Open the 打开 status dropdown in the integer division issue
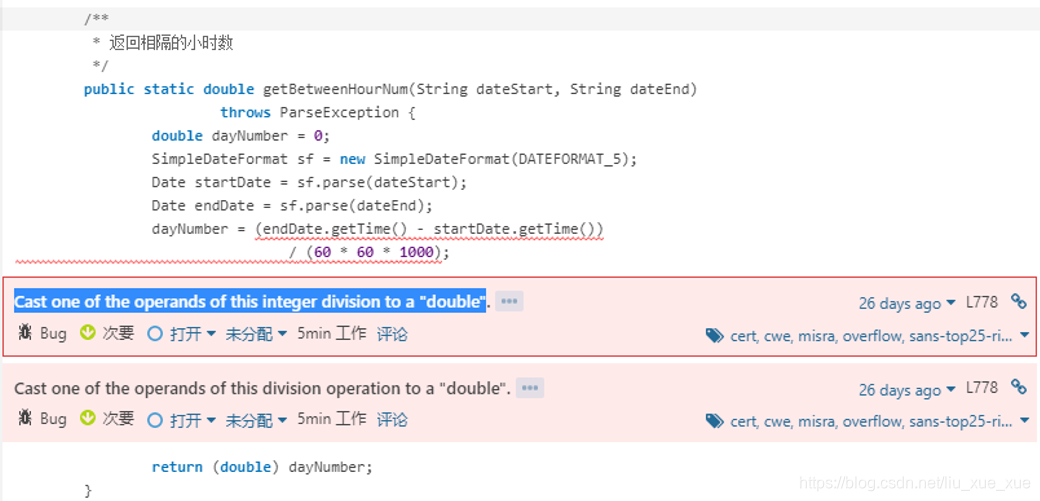The width and height of the screenshot is (1040, 501). [x=182, y=334]
